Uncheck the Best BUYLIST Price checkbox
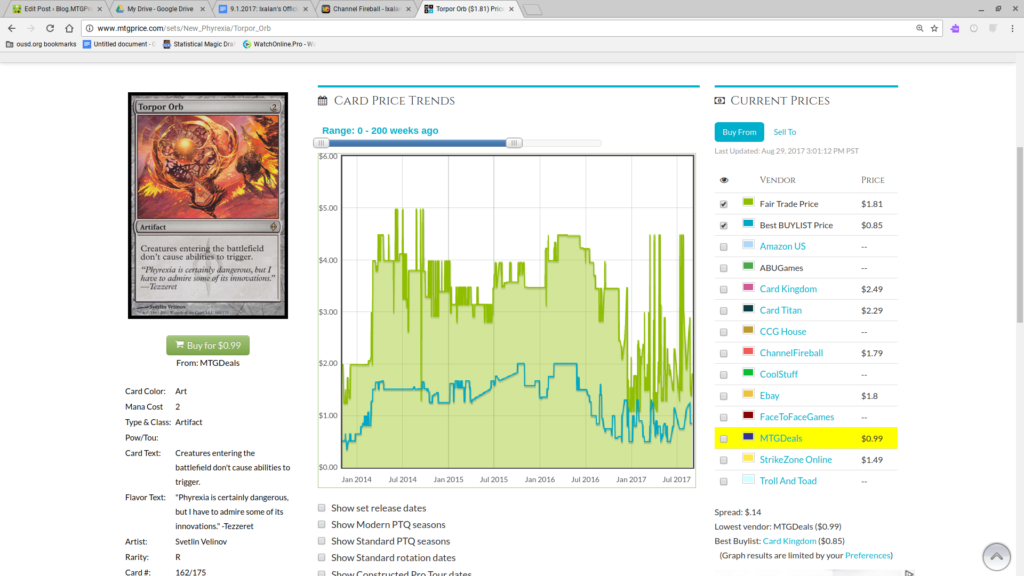The image size is (1024, 576). (x=724, y=225)
